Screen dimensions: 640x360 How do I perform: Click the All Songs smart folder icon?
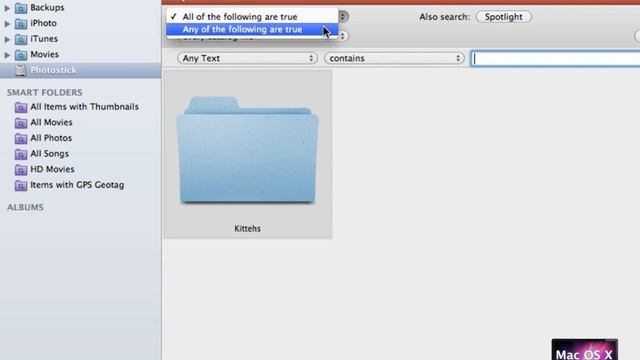(x=21, y=154)
